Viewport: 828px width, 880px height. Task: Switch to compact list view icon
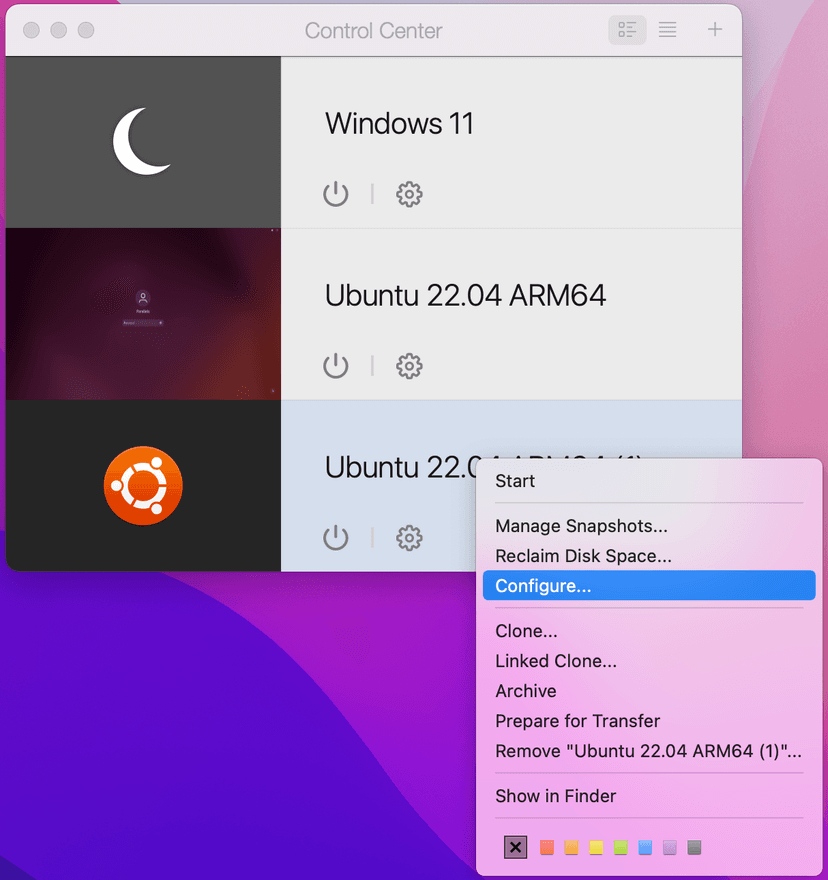[x=667, y=30]
